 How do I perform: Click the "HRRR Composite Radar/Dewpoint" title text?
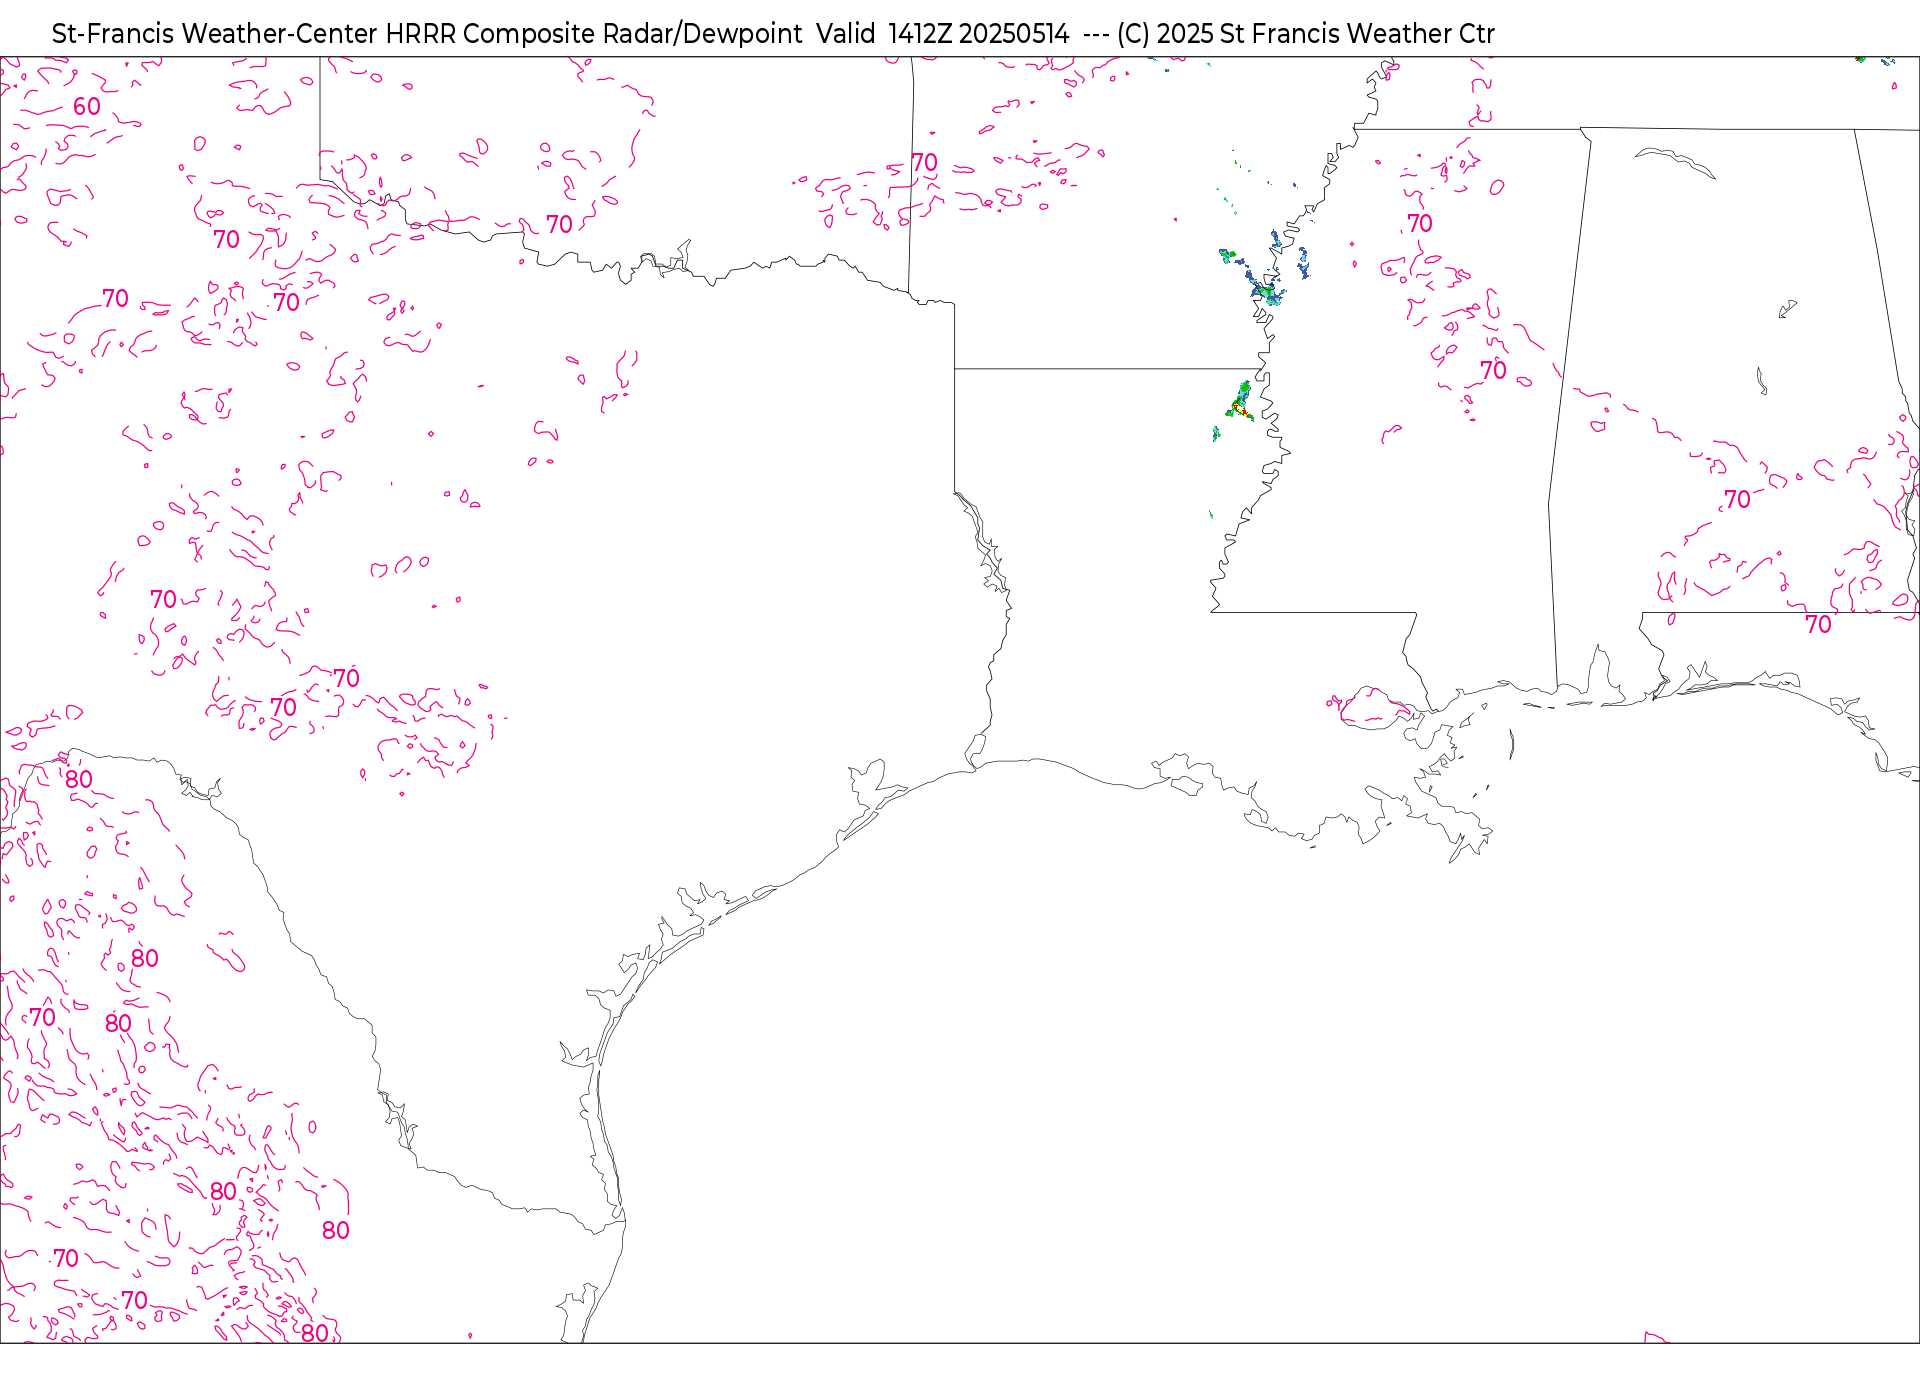594,34
